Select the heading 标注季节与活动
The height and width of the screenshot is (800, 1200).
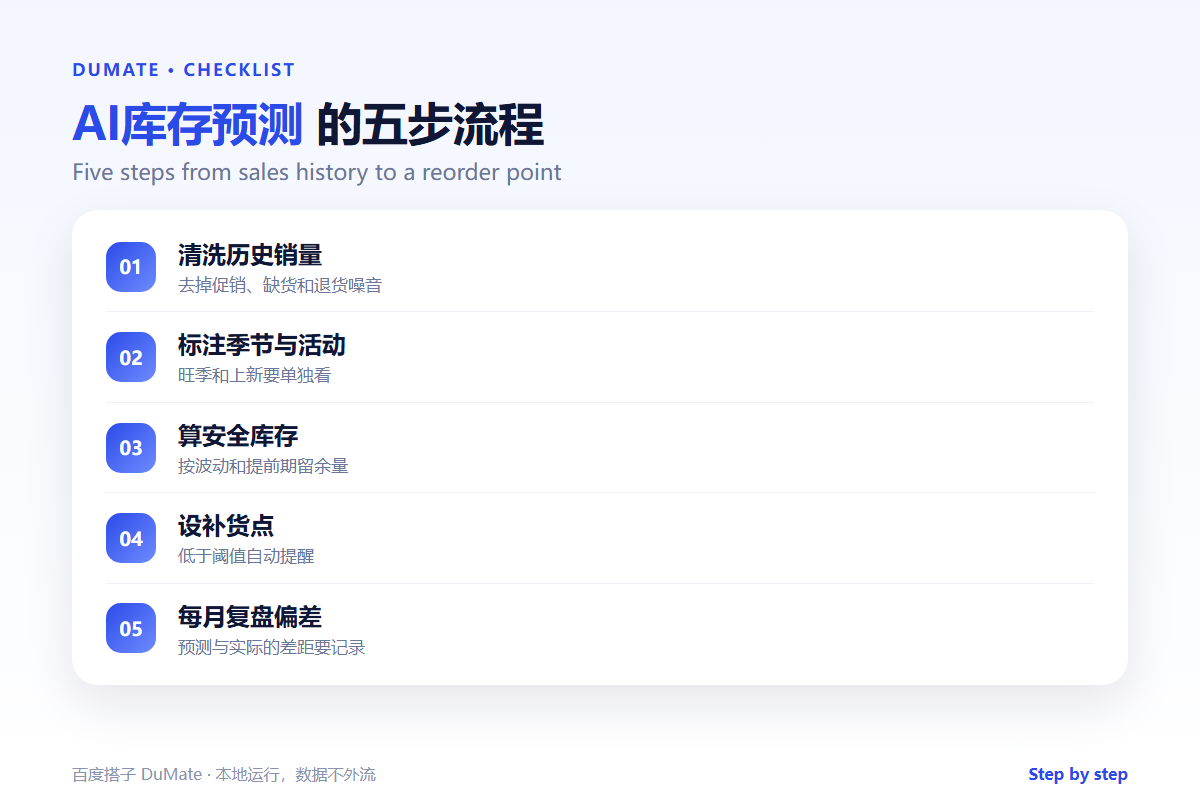coord(262,345)
